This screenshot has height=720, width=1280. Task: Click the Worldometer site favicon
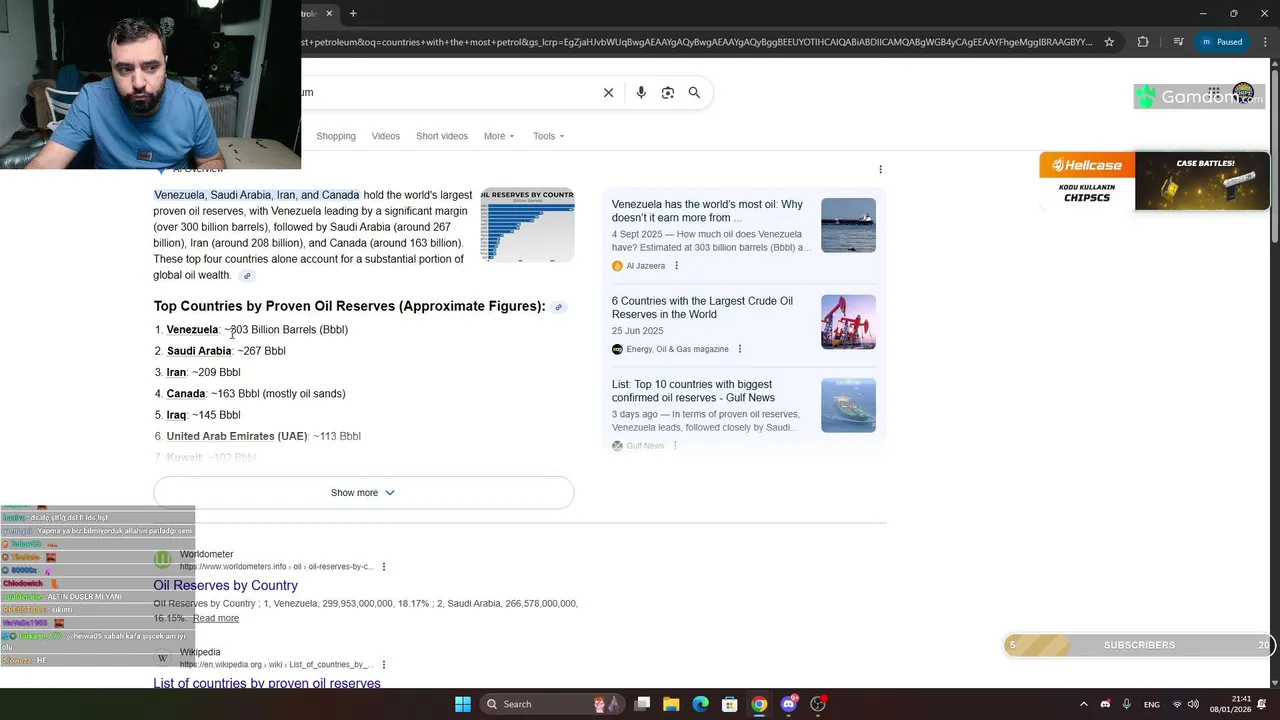coord(162,560)
